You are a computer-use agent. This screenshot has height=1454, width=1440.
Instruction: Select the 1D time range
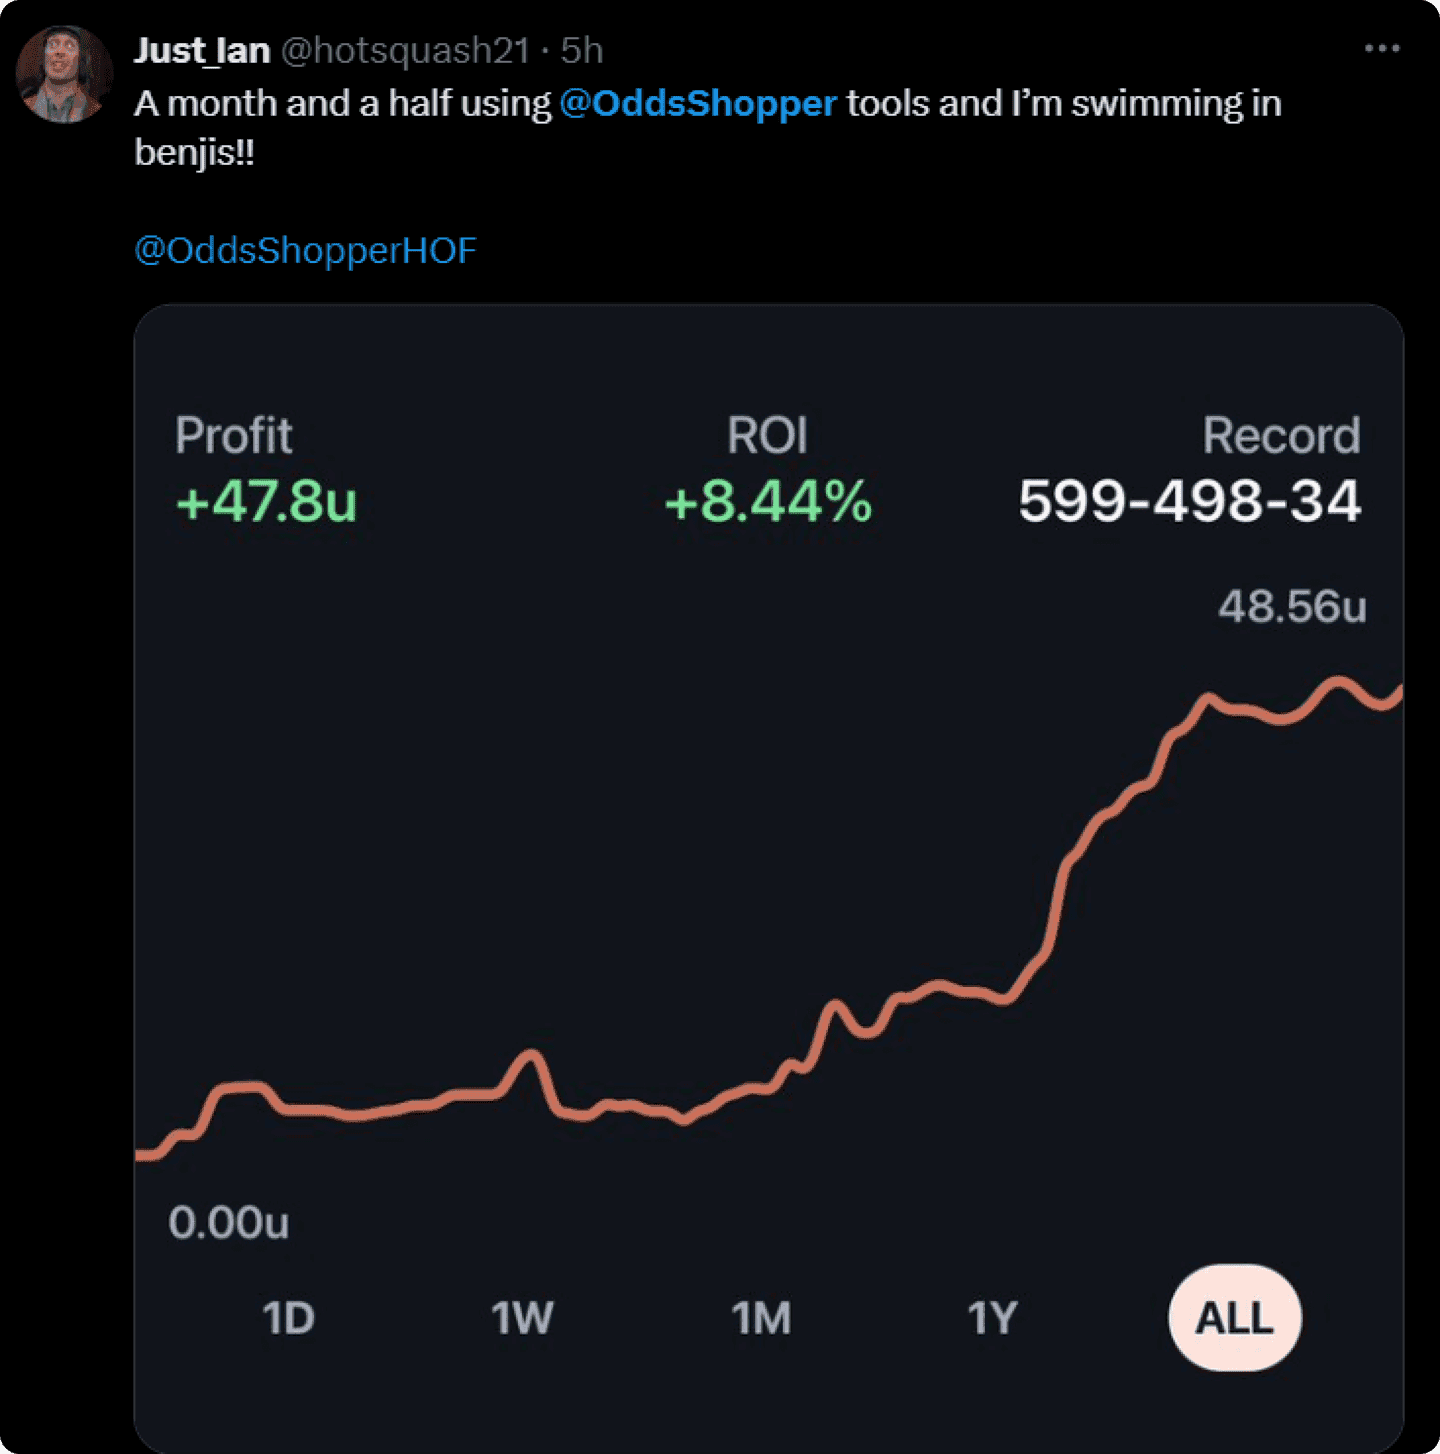click(x=288, y=1318)
